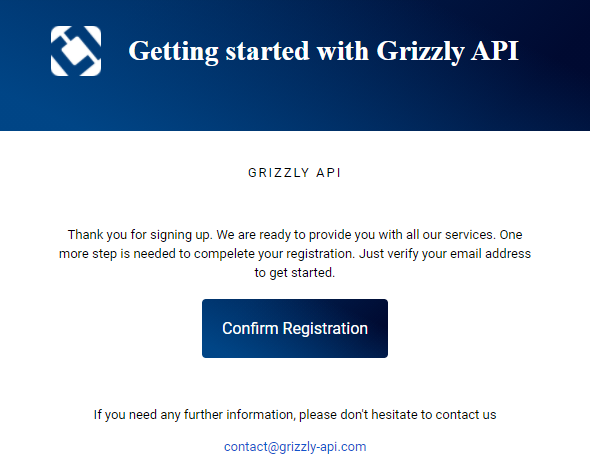Open the contact@grizzly-api.com email link
Image resolution: width=590 pixels, height=464 pixels.
tap(295, 447)
